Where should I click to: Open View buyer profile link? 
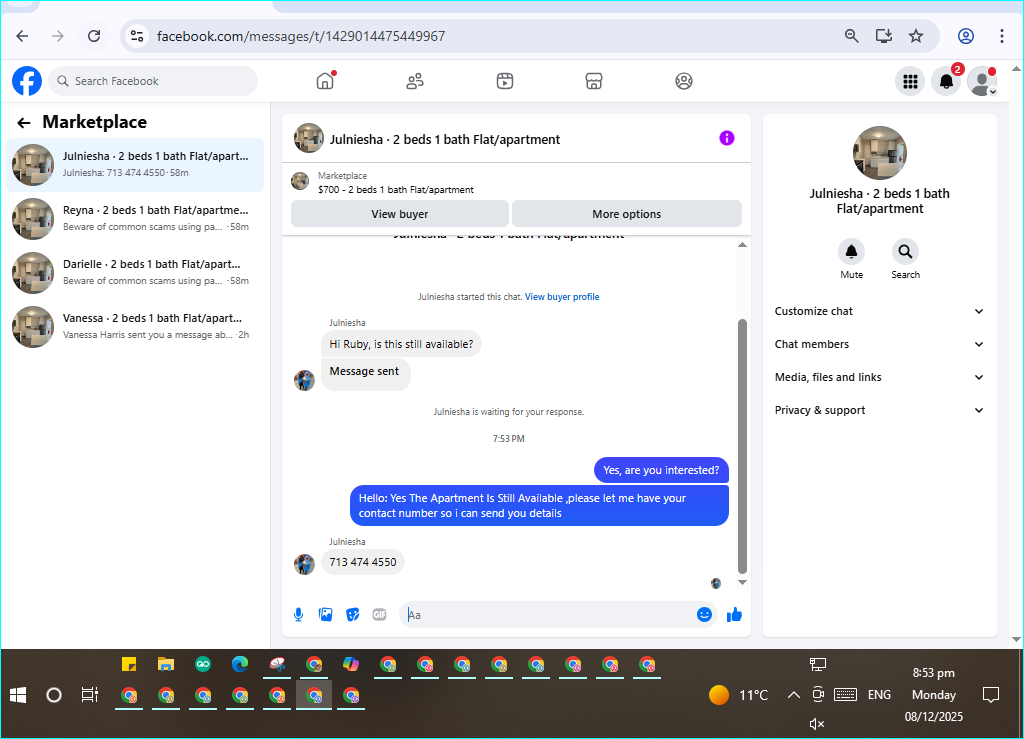coord(562,296)
